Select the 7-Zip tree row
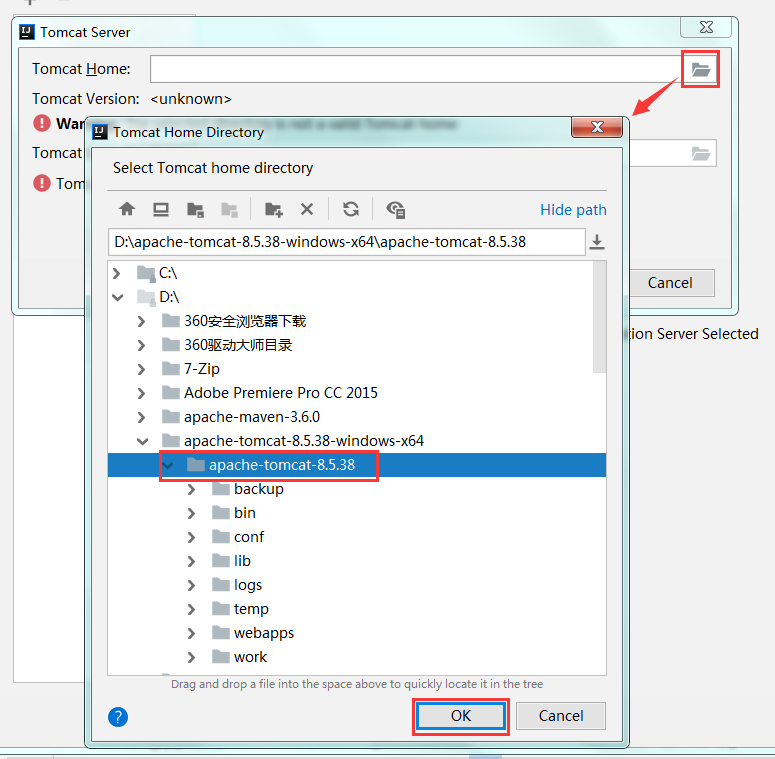Image resolution: width=775 pixels, height=759 pixels. pos(350,369)
